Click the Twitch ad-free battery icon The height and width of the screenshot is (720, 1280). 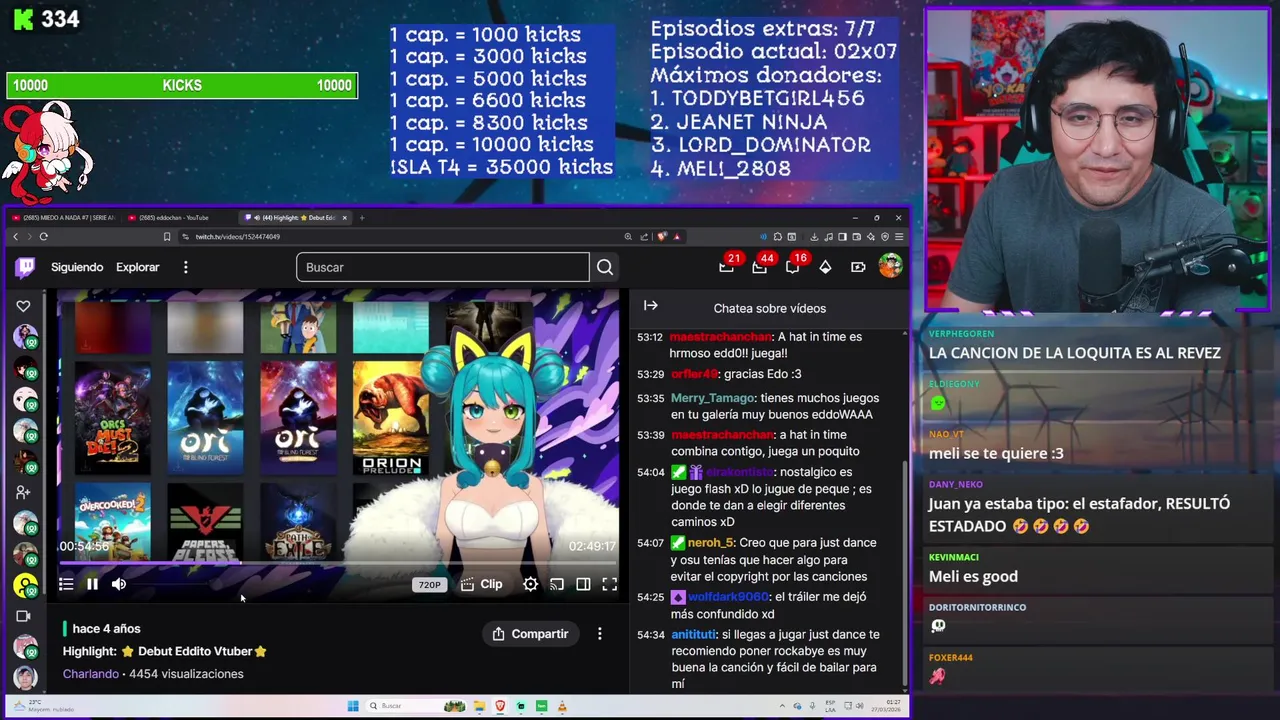click(858, 267)
